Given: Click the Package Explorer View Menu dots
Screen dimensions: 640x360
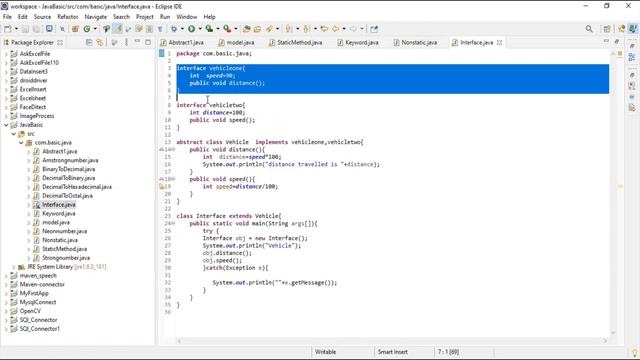Looking at the screenshot, I should click(x=127, y=42).
